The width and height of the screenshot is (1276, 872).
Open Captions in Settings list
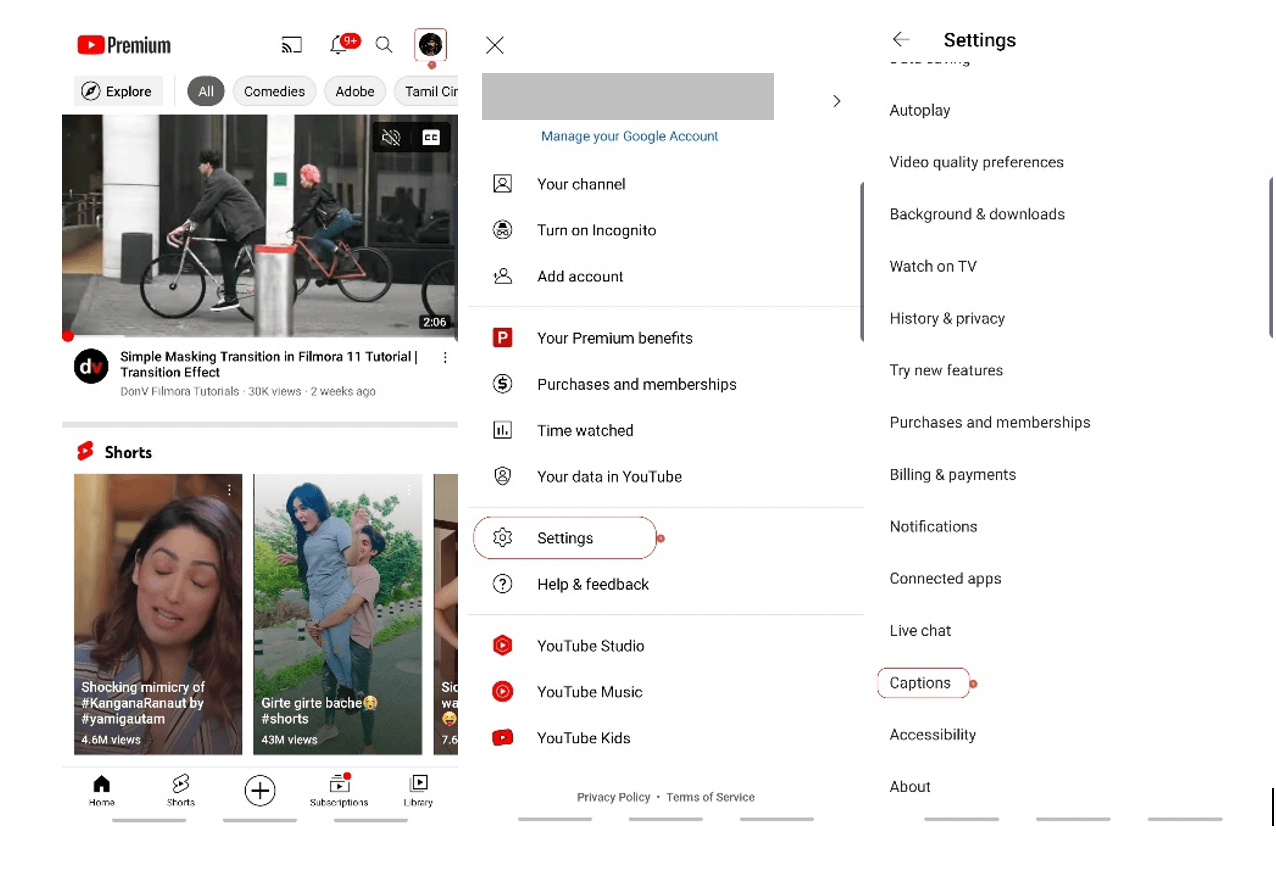(x=920, y=683)
